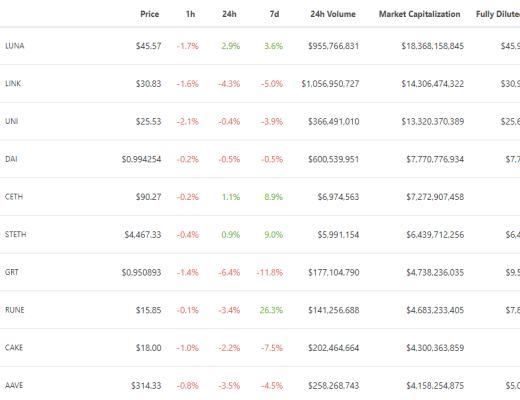
Task: Click RUNE 7d change 26.3%
Action: pyautogui.click(x=271, y=310)
